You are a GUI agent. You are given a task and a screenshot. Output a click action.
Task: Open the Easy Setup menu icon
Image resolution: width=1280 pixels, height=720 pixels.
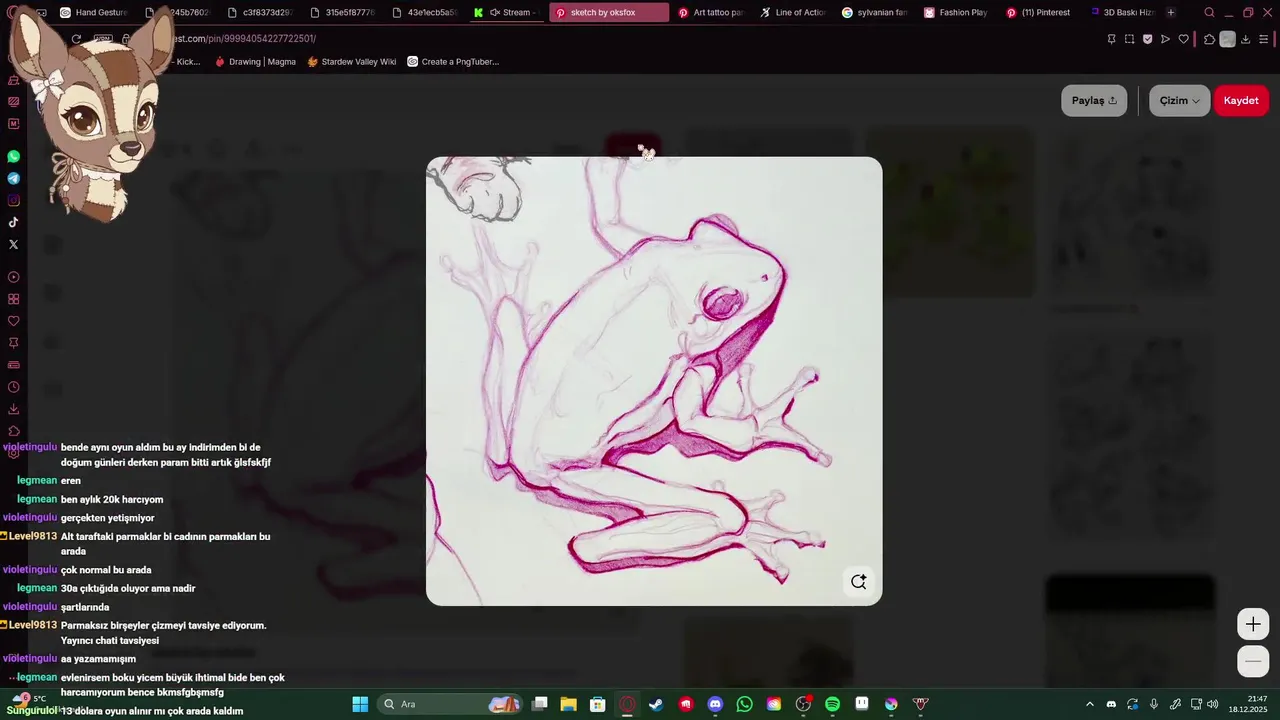pyautogui.click(x=1264, y=39)
